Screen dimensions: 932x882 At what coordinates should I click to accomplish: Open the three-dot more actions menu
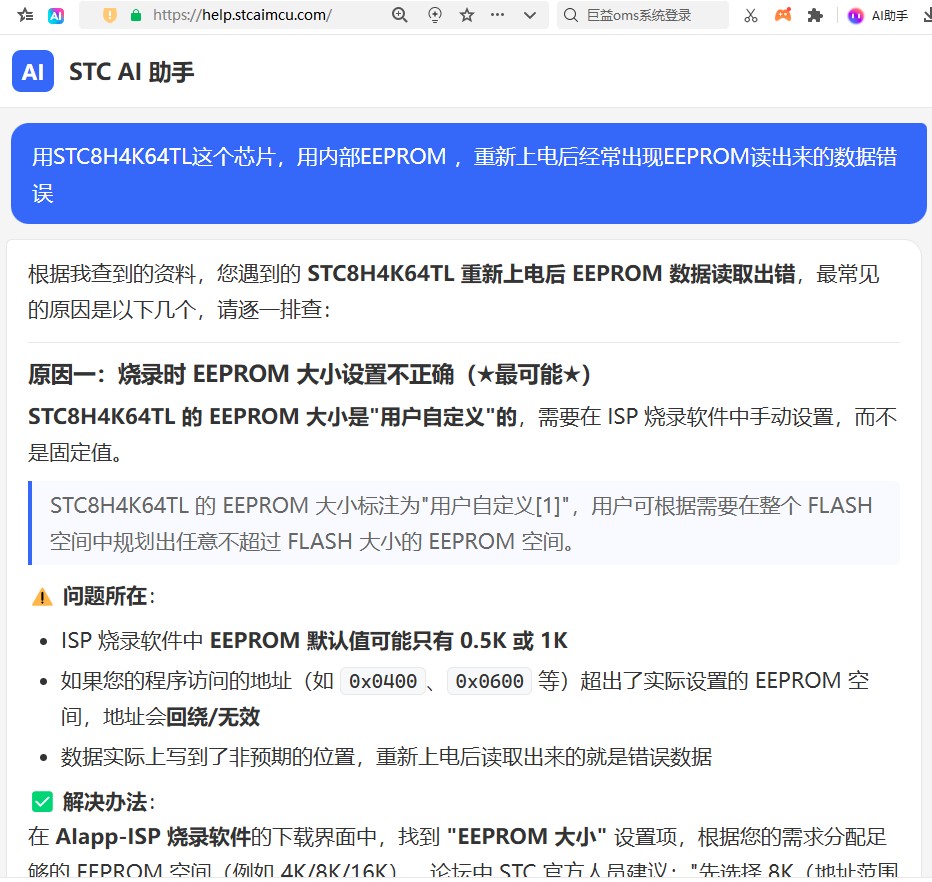pyautogui.click(x=498, y=15)
